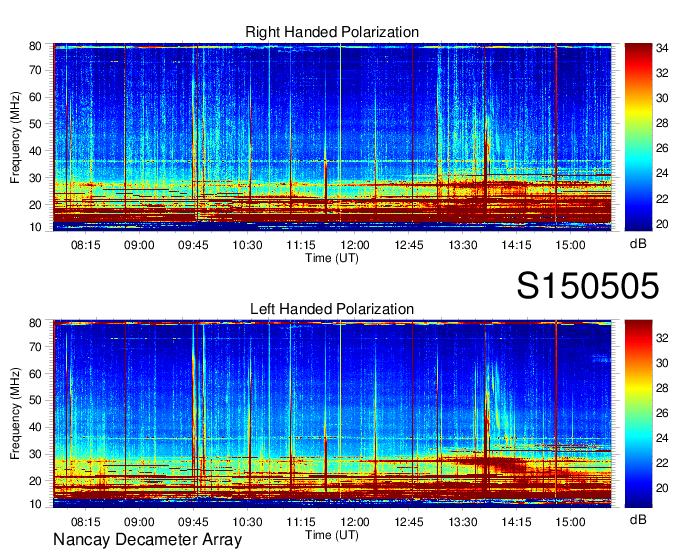Screen dimensions: 680x552
Task: Select the 13:30 time tick on lower plot
Action: [463, 522]
